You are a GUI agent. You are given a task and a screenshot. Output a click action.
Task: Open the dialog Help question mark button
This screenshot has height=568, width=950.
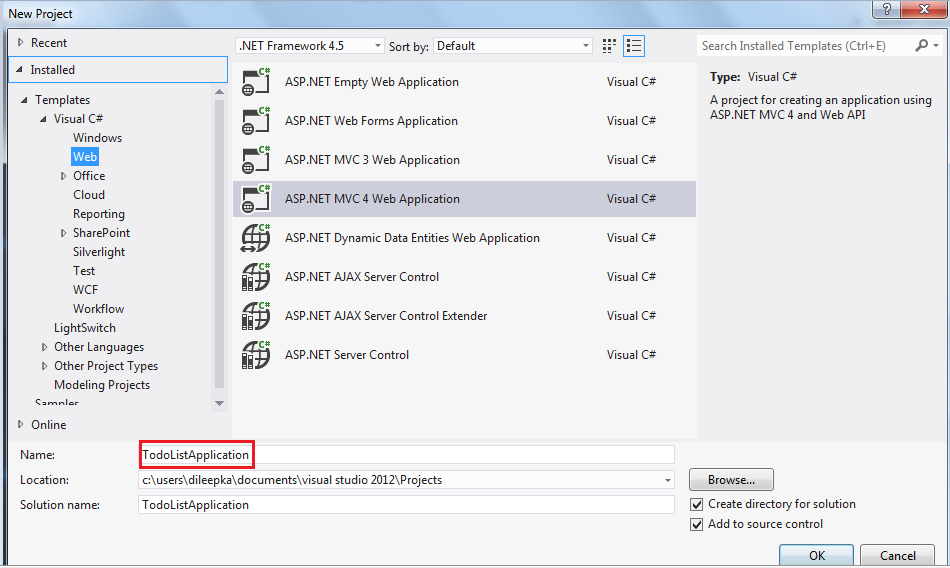886,9
